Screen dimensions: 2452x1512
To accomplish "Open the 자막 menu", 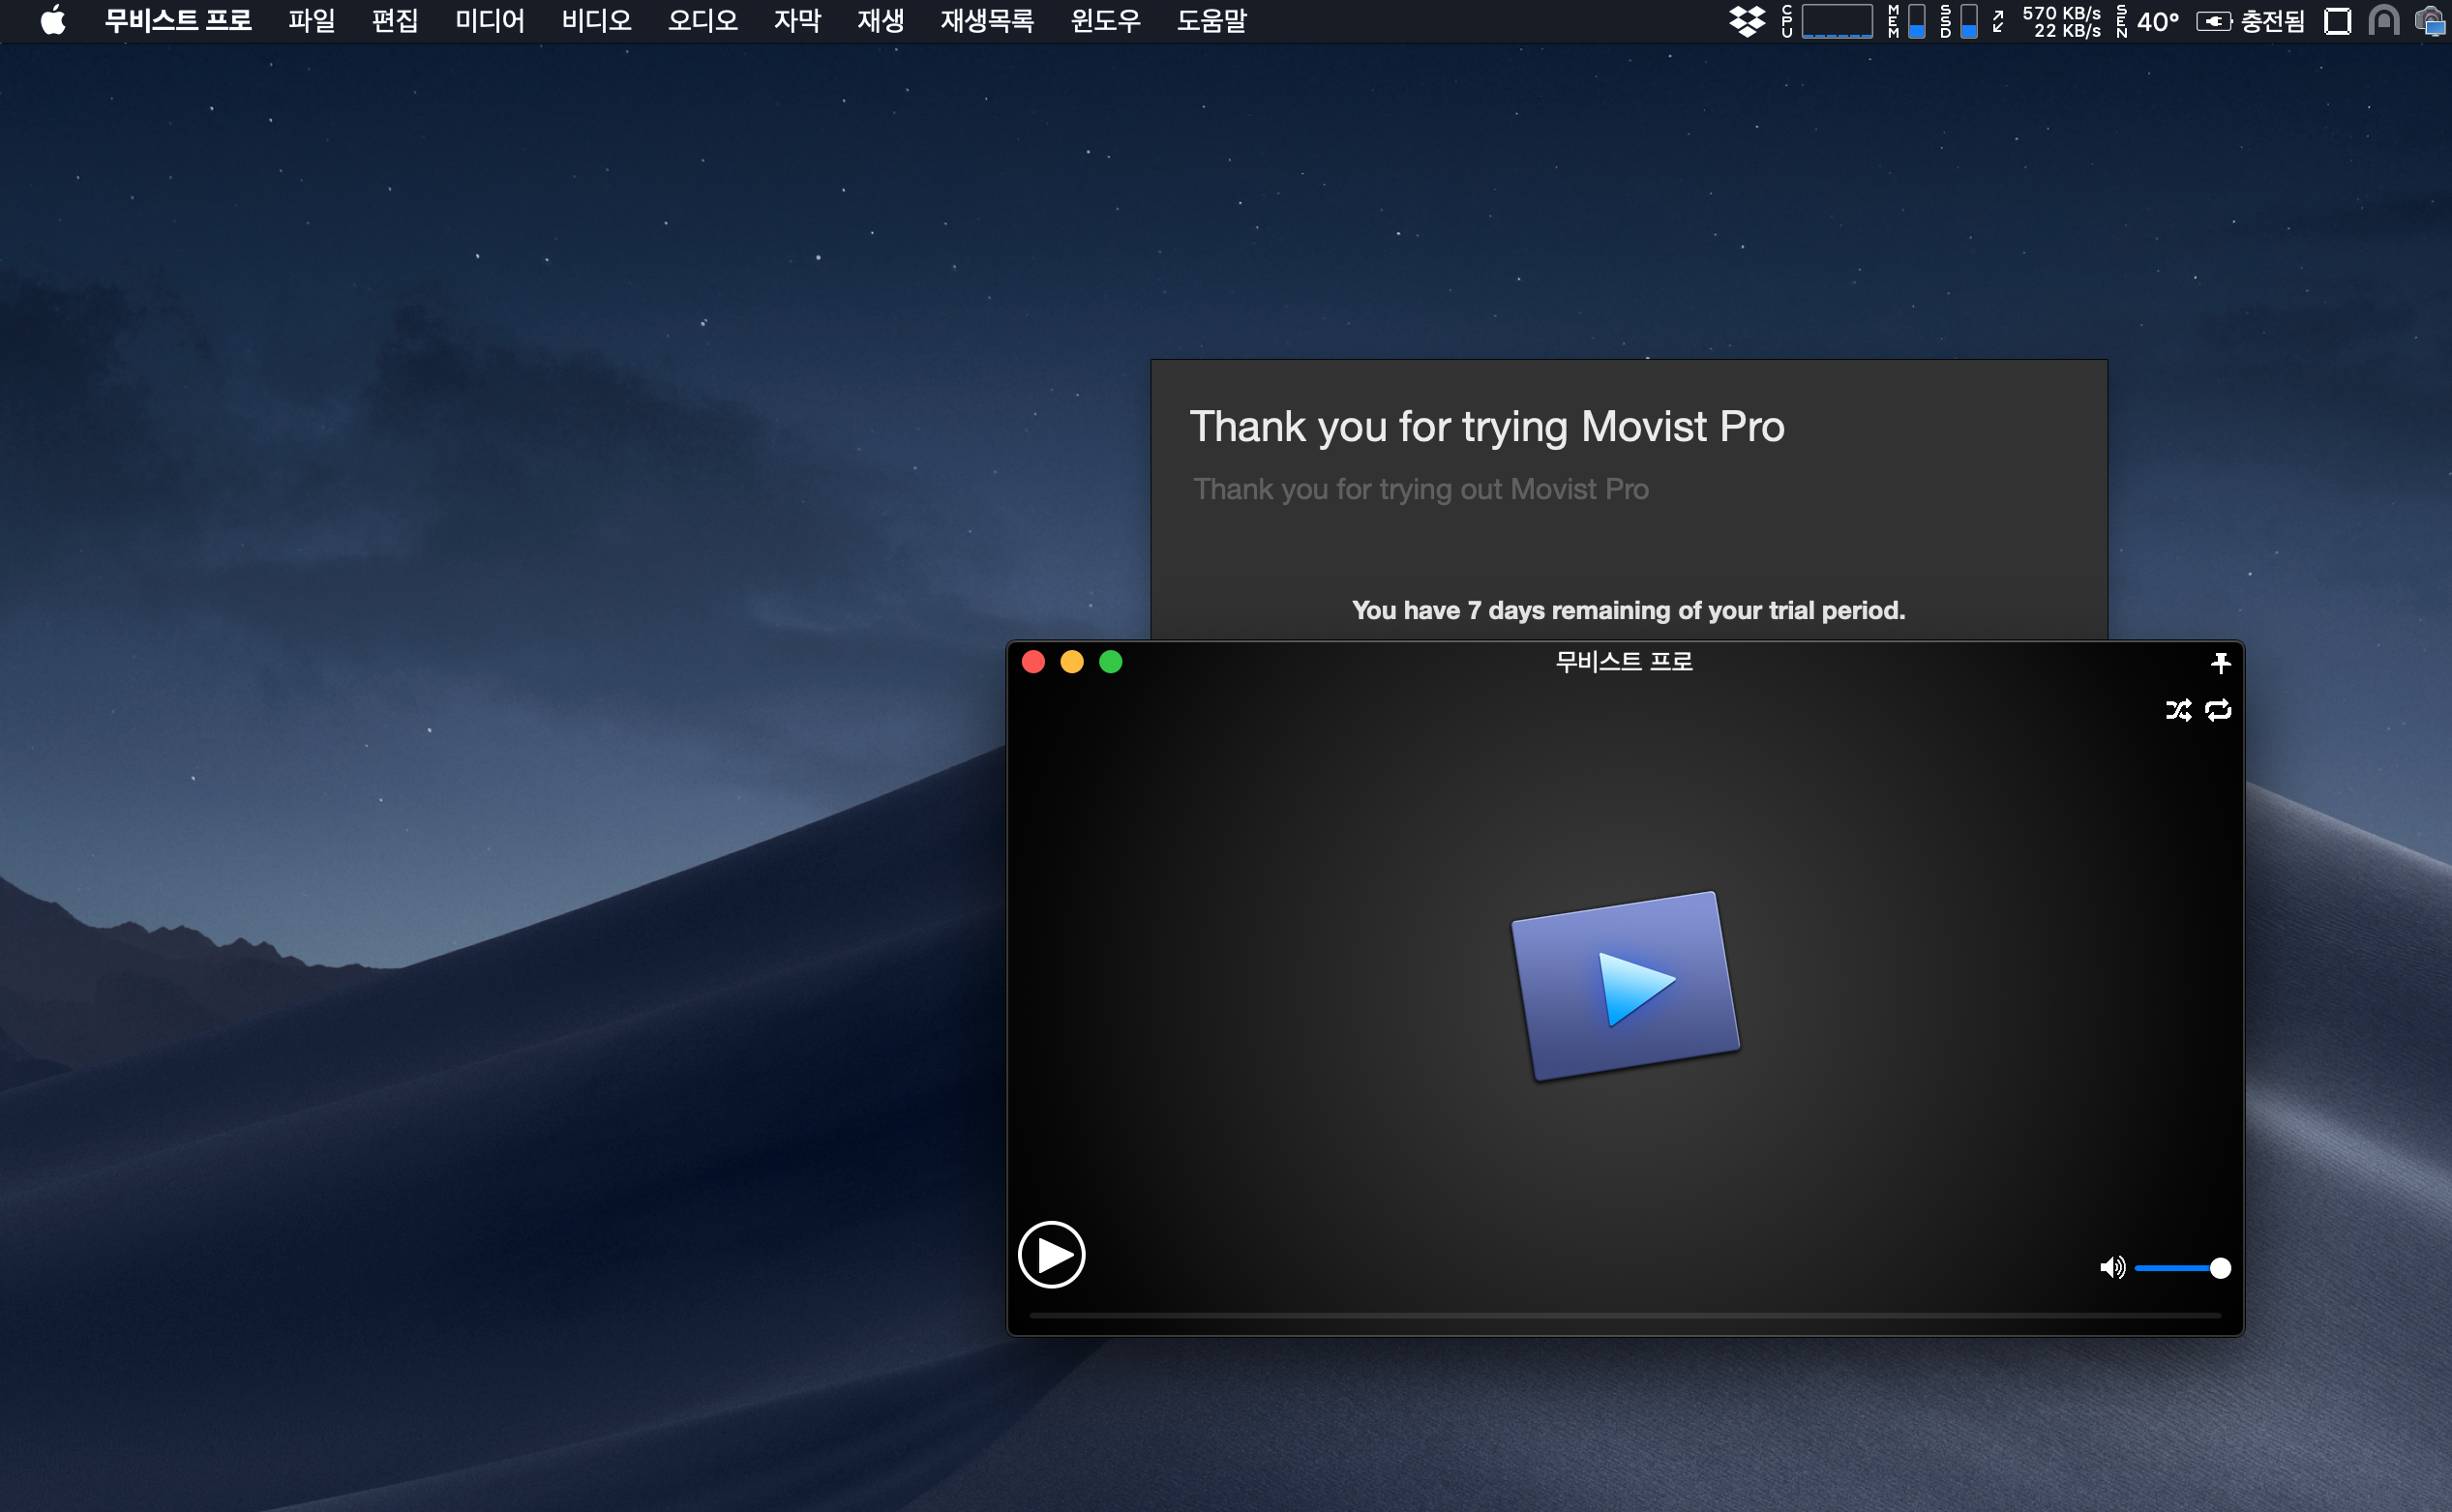I will click(797, 21).
